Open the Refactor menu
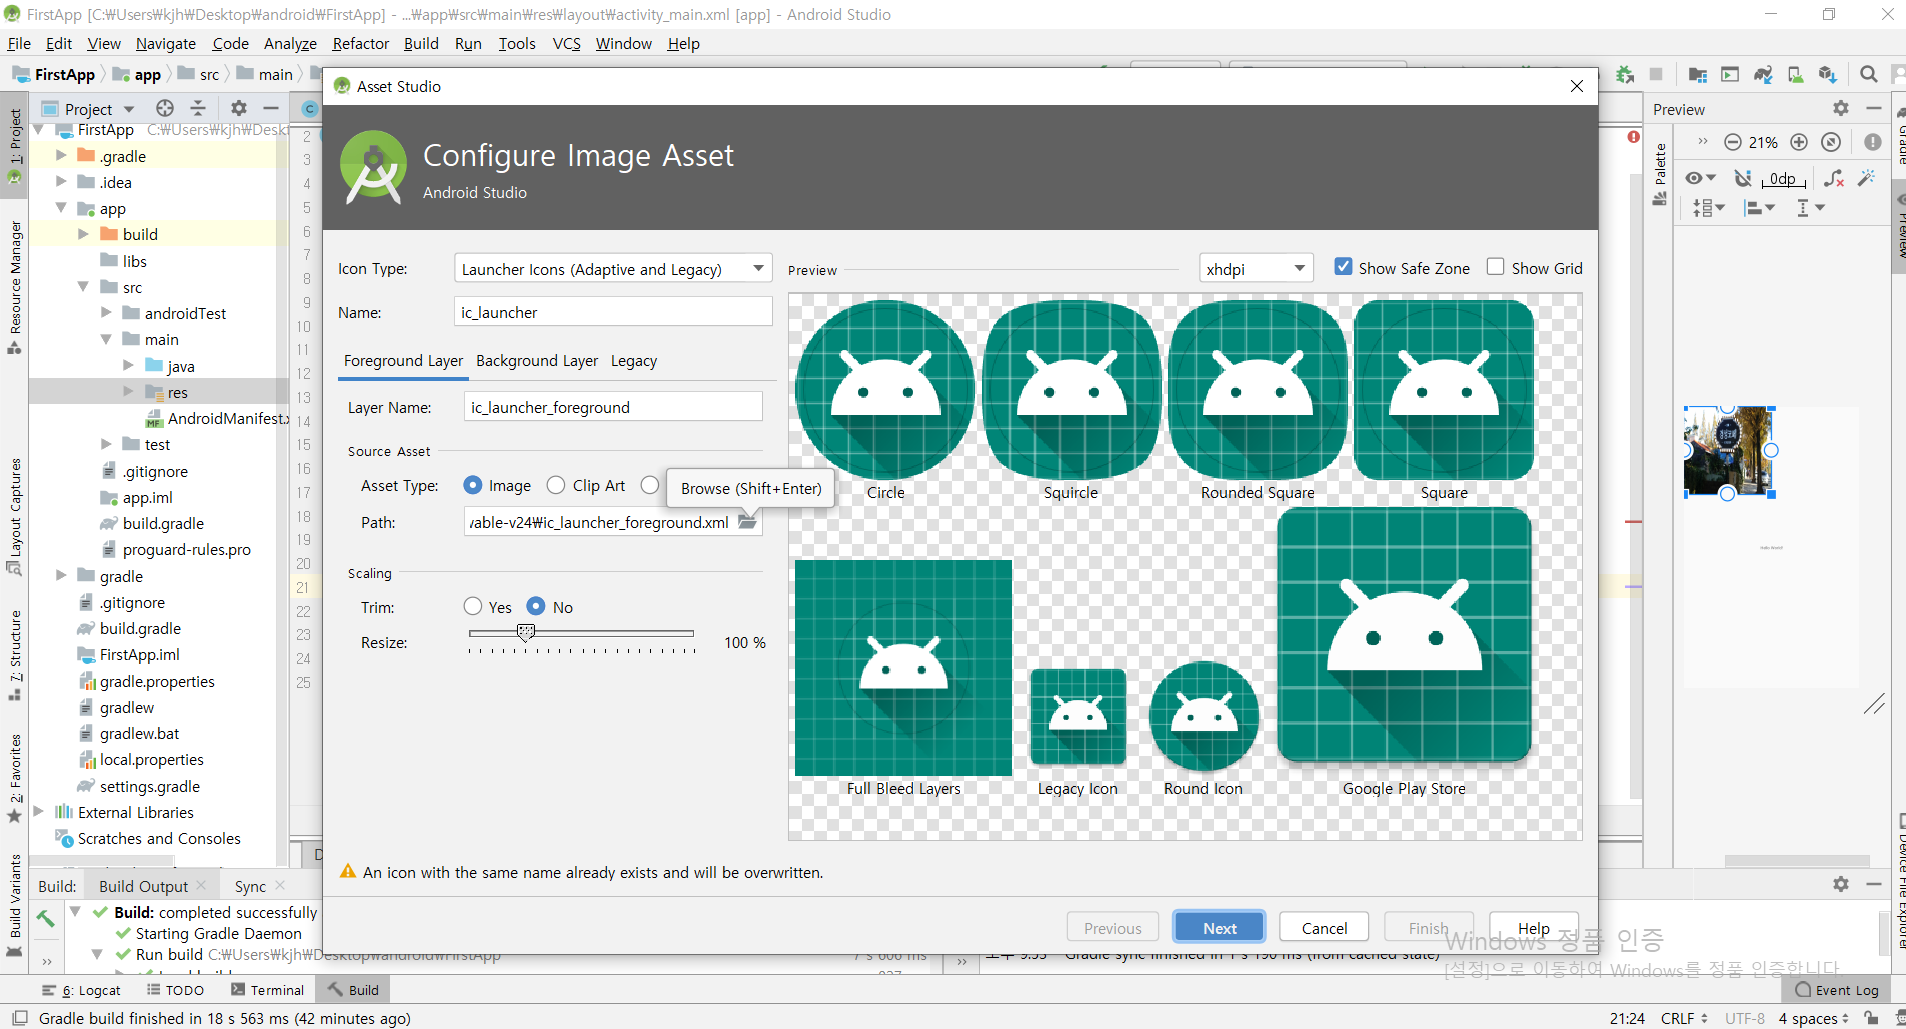The height and width of the screenshot is (1029, 1906). 361,43
